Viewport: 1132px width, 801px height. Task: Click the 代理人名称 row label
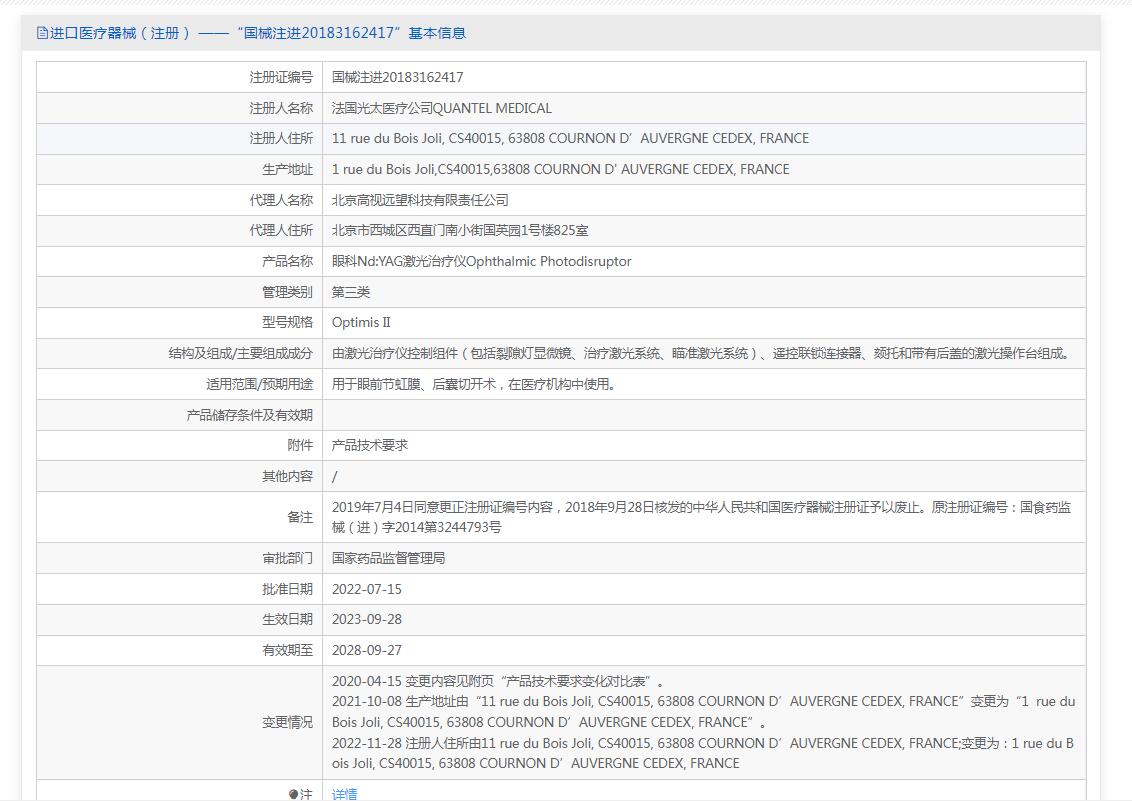pos(281,200)
